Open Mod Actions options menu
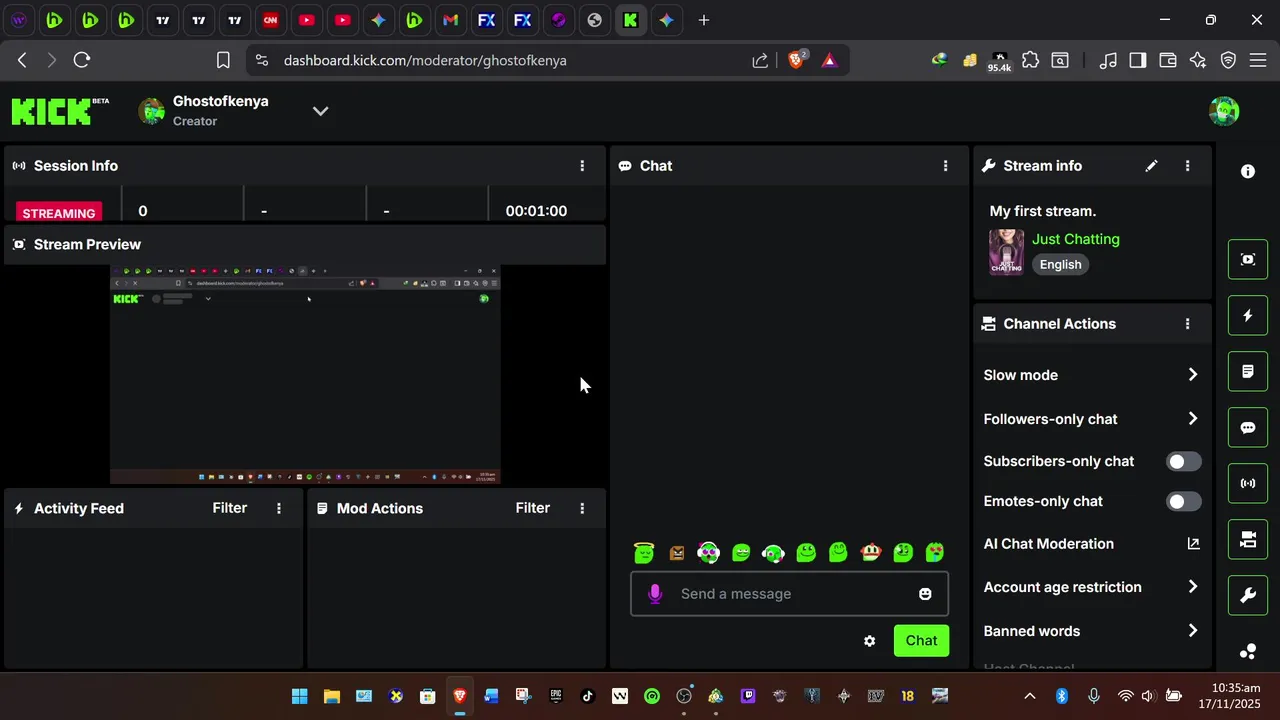This screenshot has width=1280, height=720. pyautogui.click(x=582, y=508)
